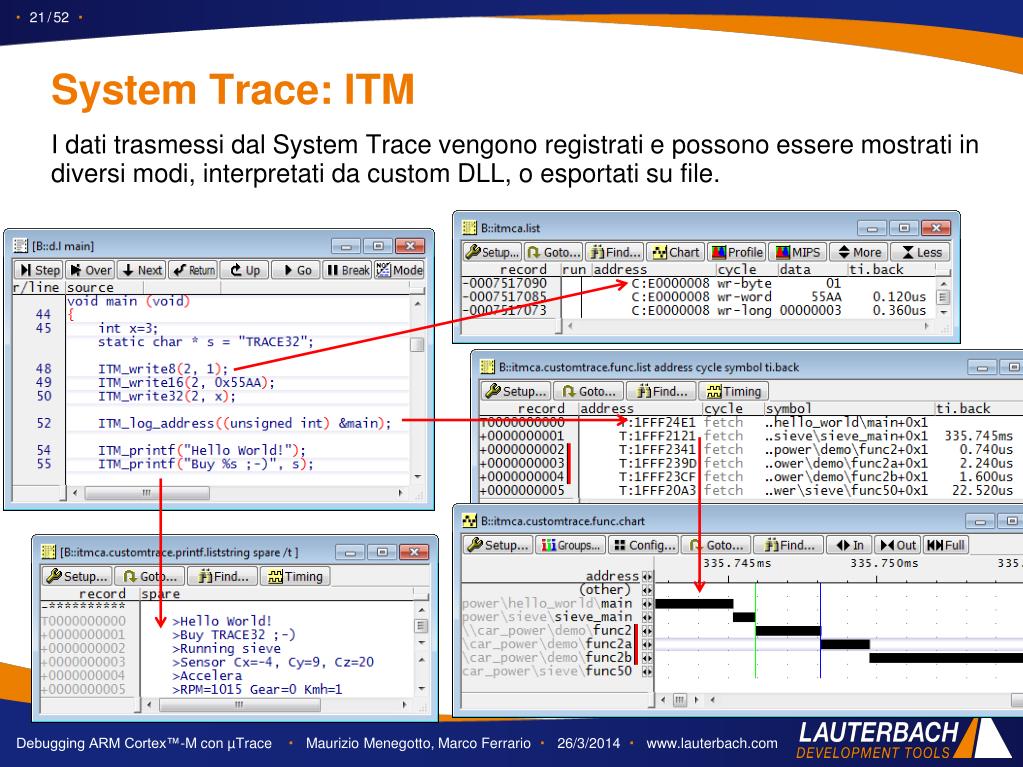Open Profile in B::itmca.list window

(x=737, y=252)
